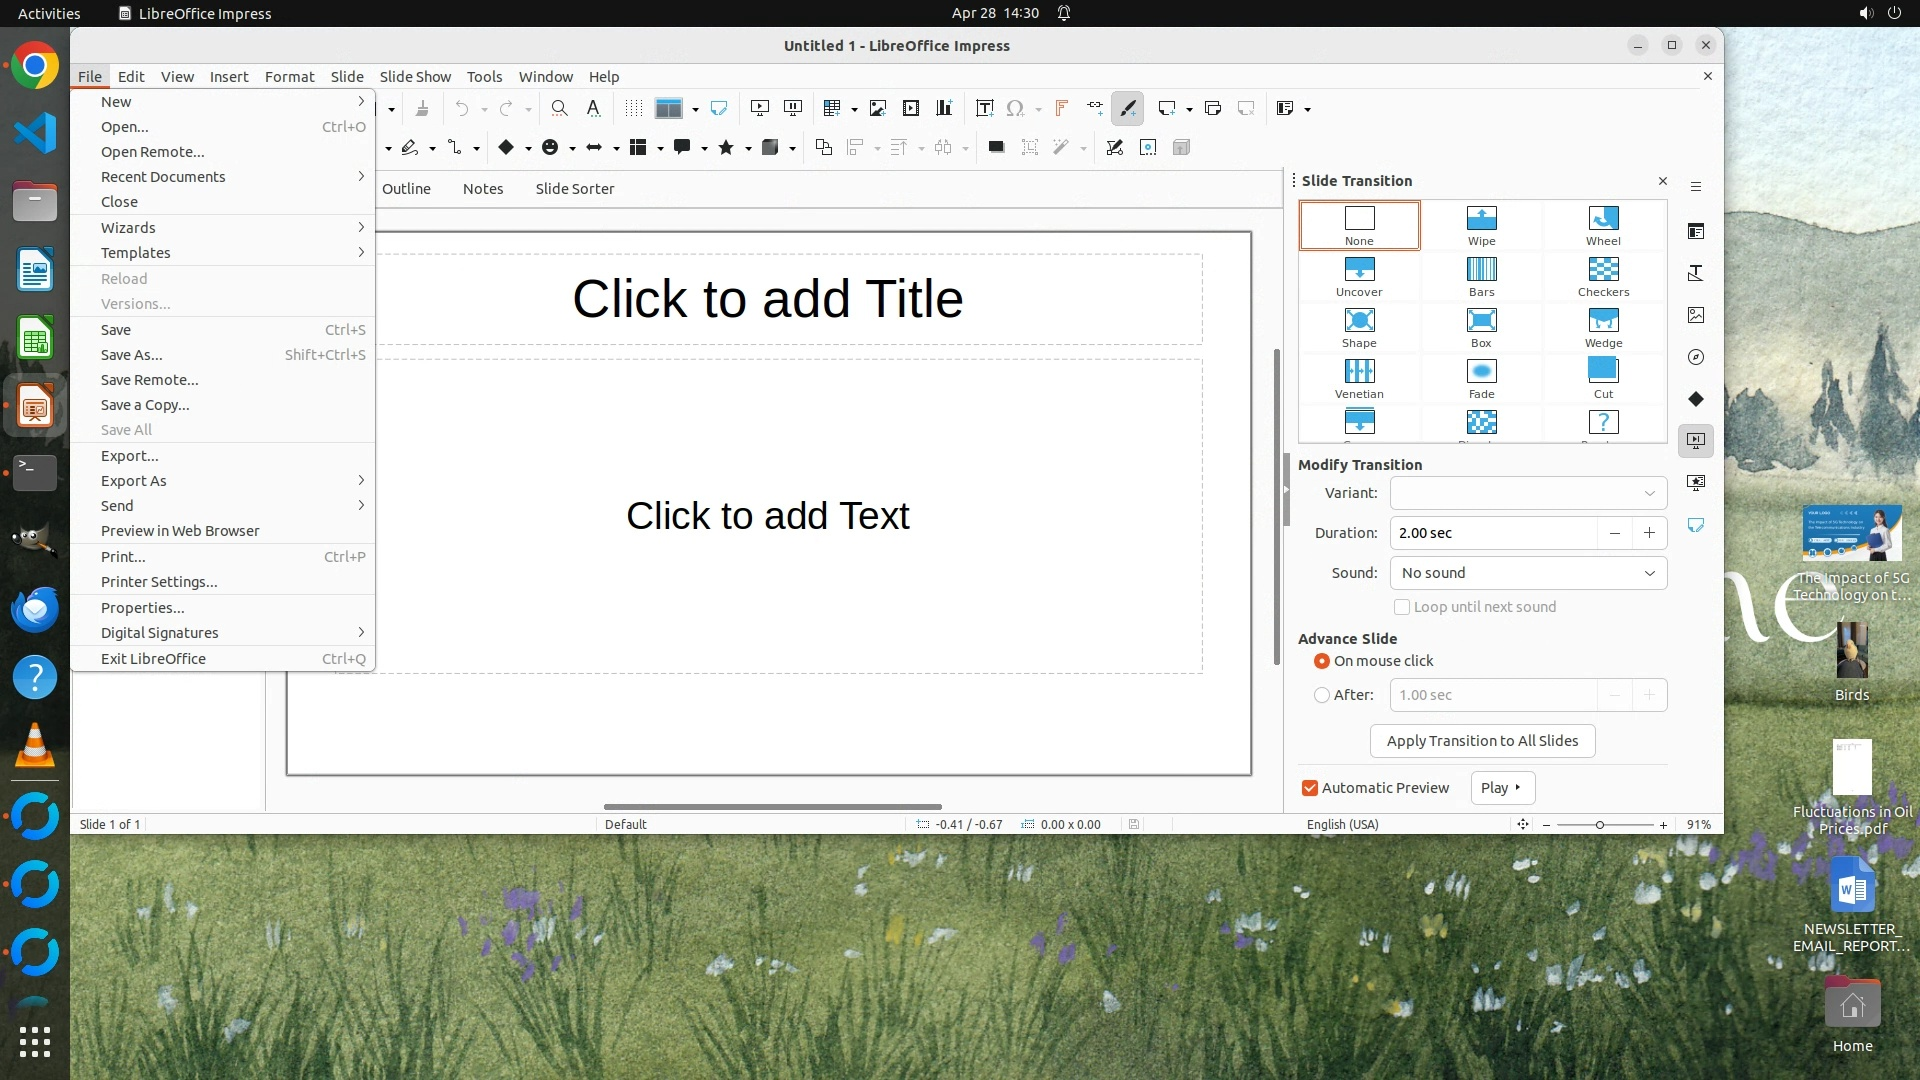Open the sidebar Gallery deck icon
The height and width of the screenshot is (1080, 1920).
tap(1696, 315)
